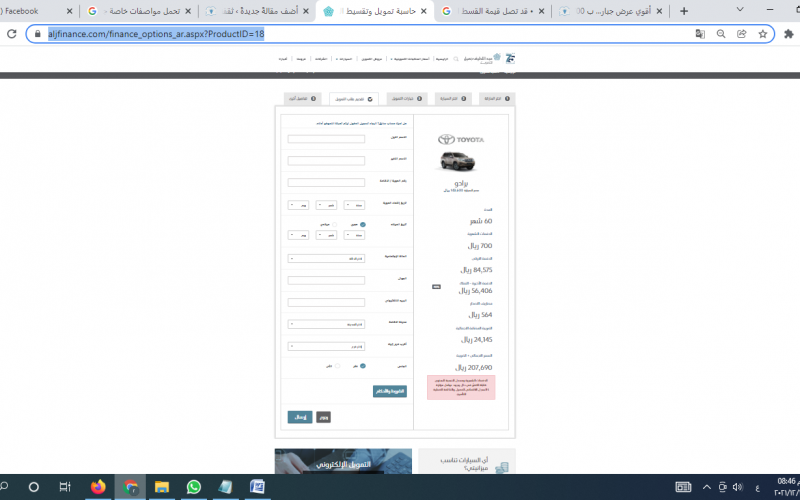Go to the last (leftmost) wizard step tab

303,98
